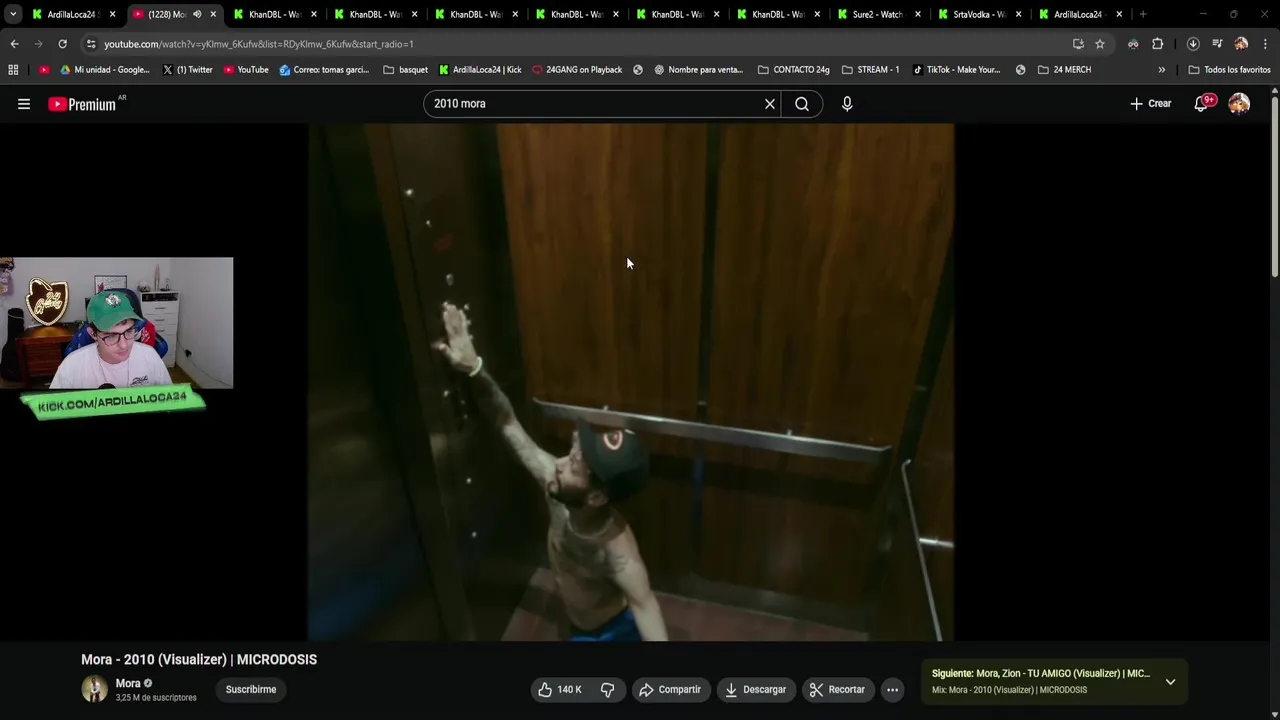Screen dimensions: 1280x720
Task: Open (1) Twitter bookmark
Action: click(187, 70)
